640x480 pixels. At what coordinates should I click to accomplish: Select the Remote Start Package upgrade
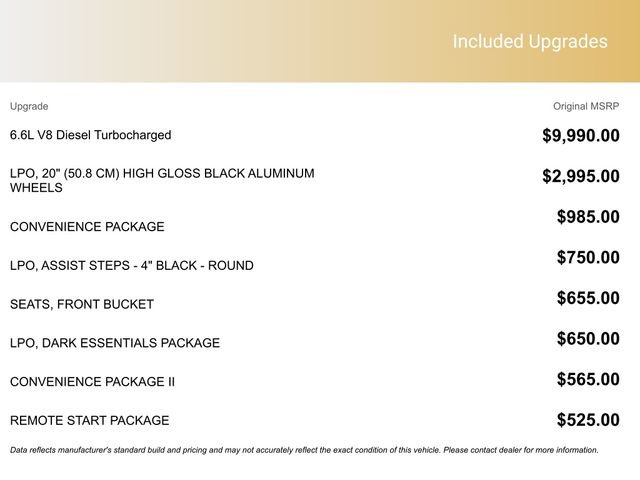[x=90, y=421]
